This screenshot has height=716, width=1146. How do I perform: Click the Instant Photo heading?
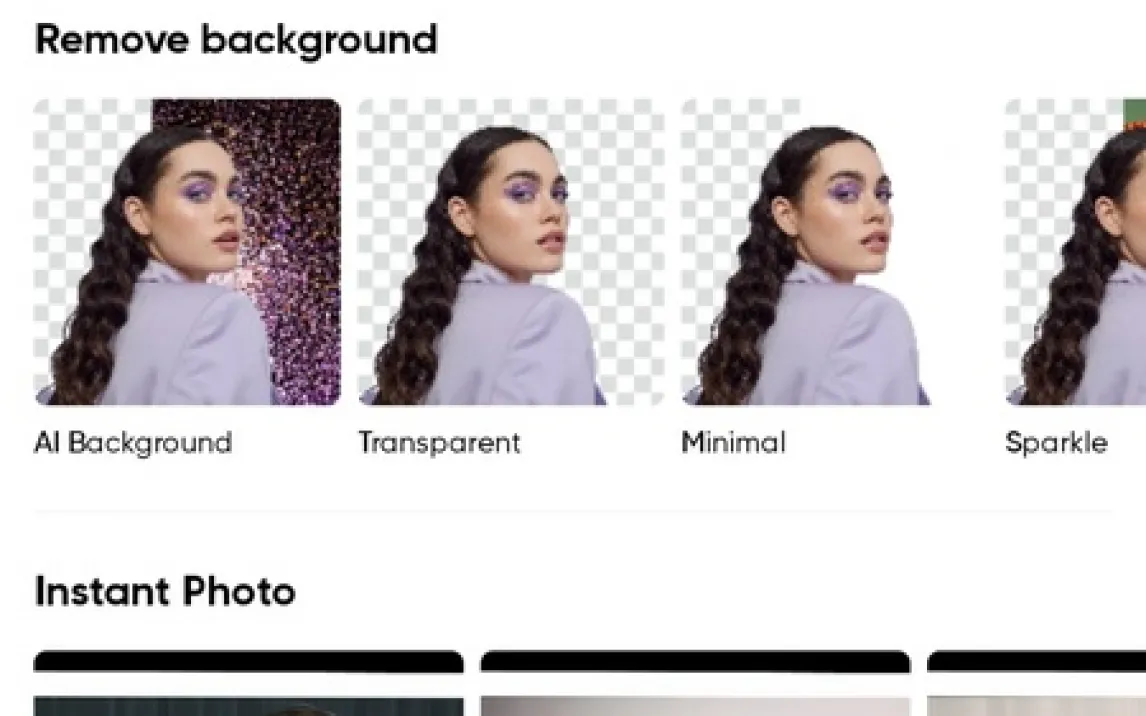click(165, 591)
